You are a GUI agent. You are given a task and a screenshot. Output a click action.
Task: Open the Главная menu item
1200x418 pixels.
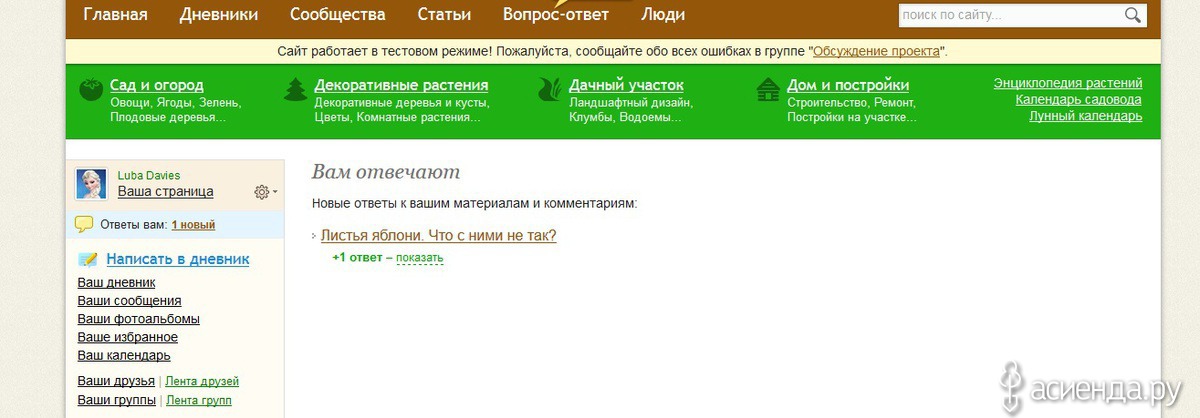pyautogui.click(x=115, y=14)
